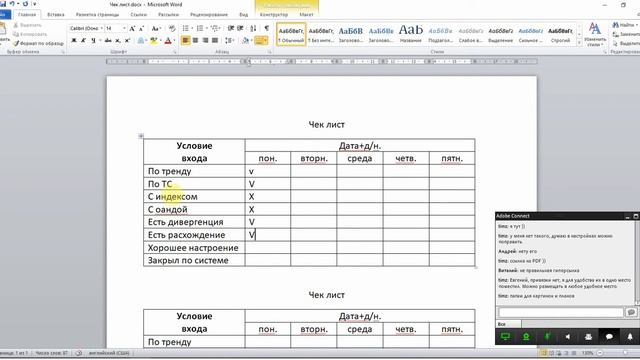This screenshot has height=360, width=640.
Task: Open the Ссылки ribbon tab
Action: point(138,15)
